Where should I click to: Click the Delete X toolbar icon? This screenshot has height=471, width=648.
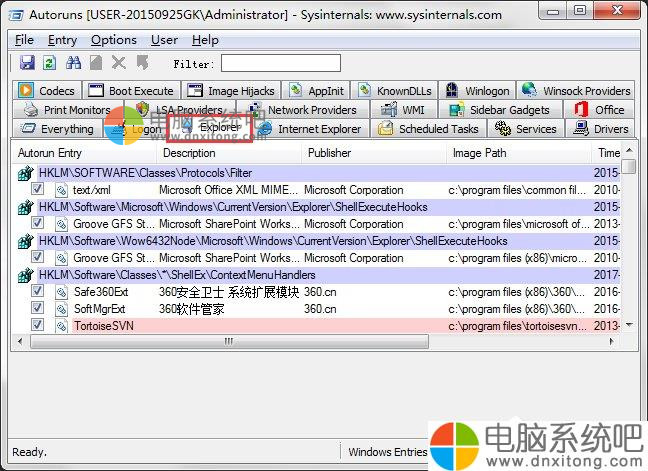click(119, 63)
